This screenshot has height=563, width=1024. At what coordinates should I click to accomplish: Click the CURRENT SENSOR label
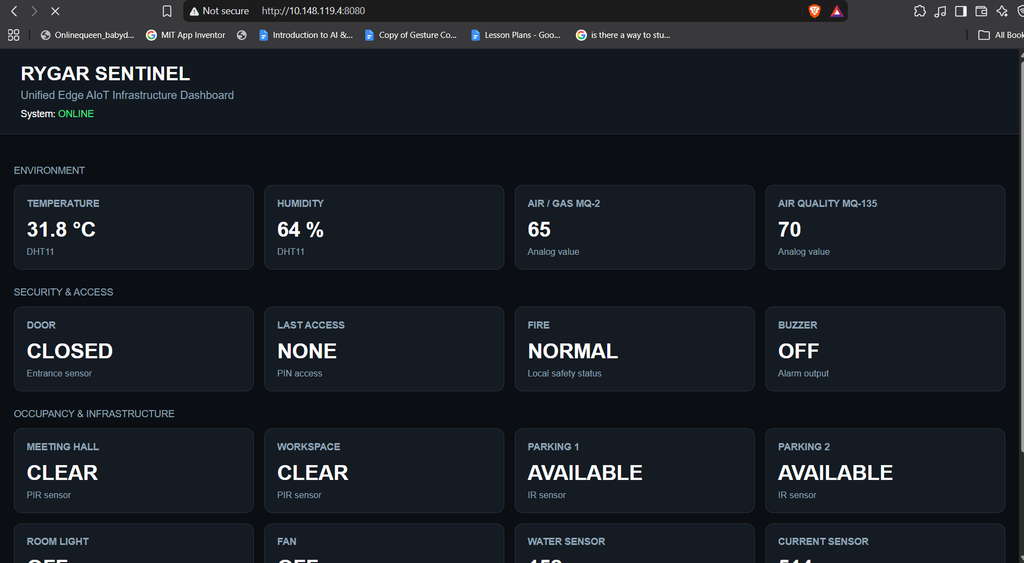(823, 541)
